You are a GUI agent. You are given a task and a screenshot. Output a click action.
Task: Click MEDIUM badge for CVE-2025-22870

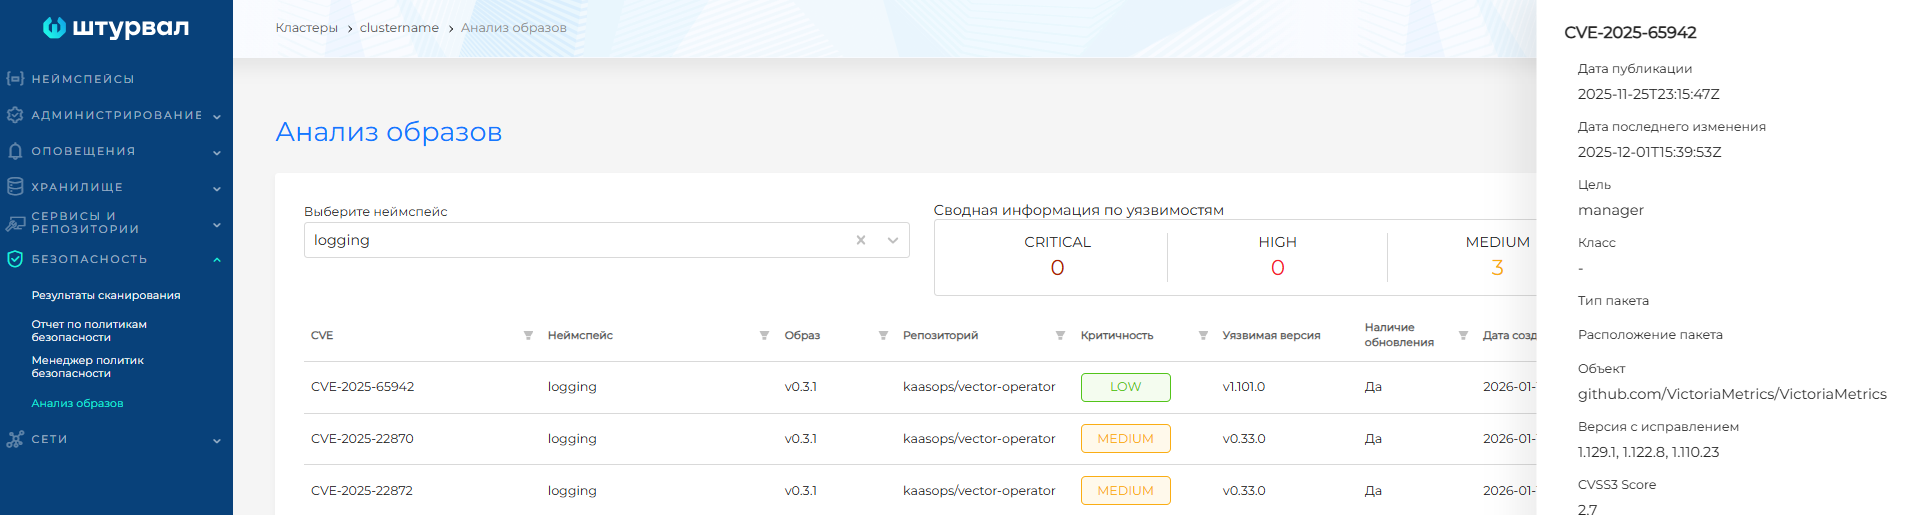pos(1125,439)
